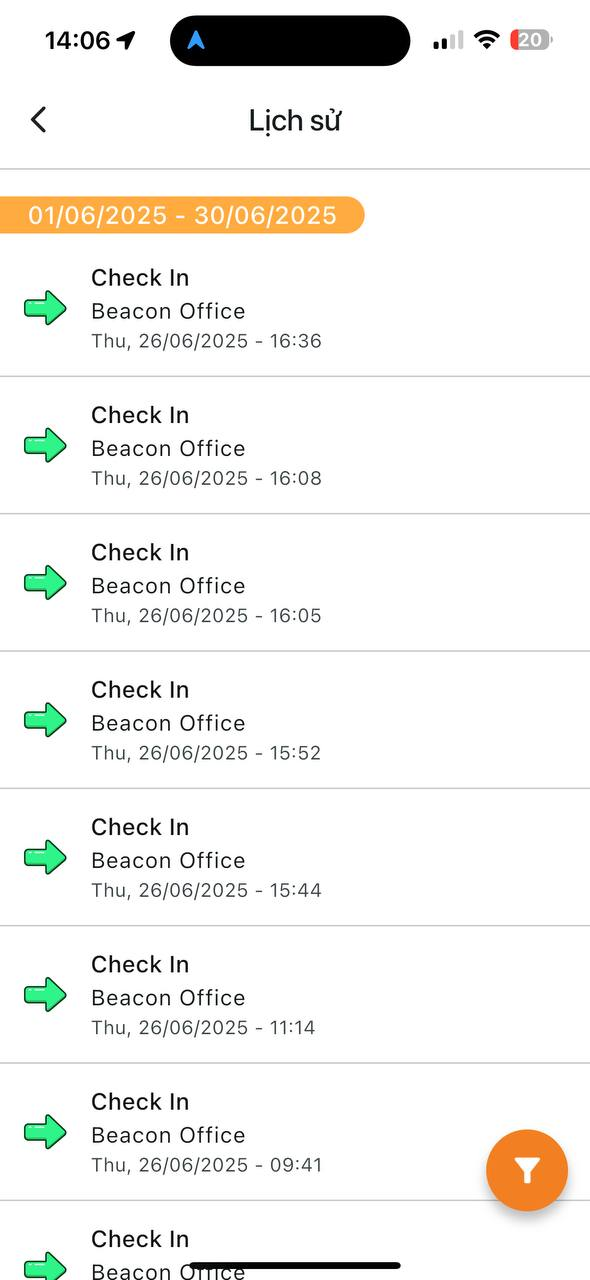Select the Check In entry at 15:44
590x1280 pixels.
click(295, 857)
